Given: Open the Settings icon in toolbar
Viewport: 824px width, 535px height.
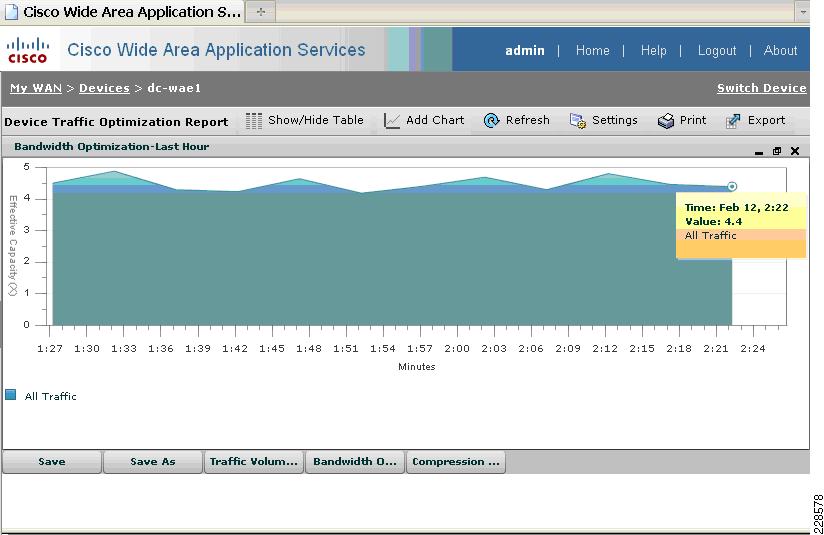Looking at the screenshot, I should point(578,121).
